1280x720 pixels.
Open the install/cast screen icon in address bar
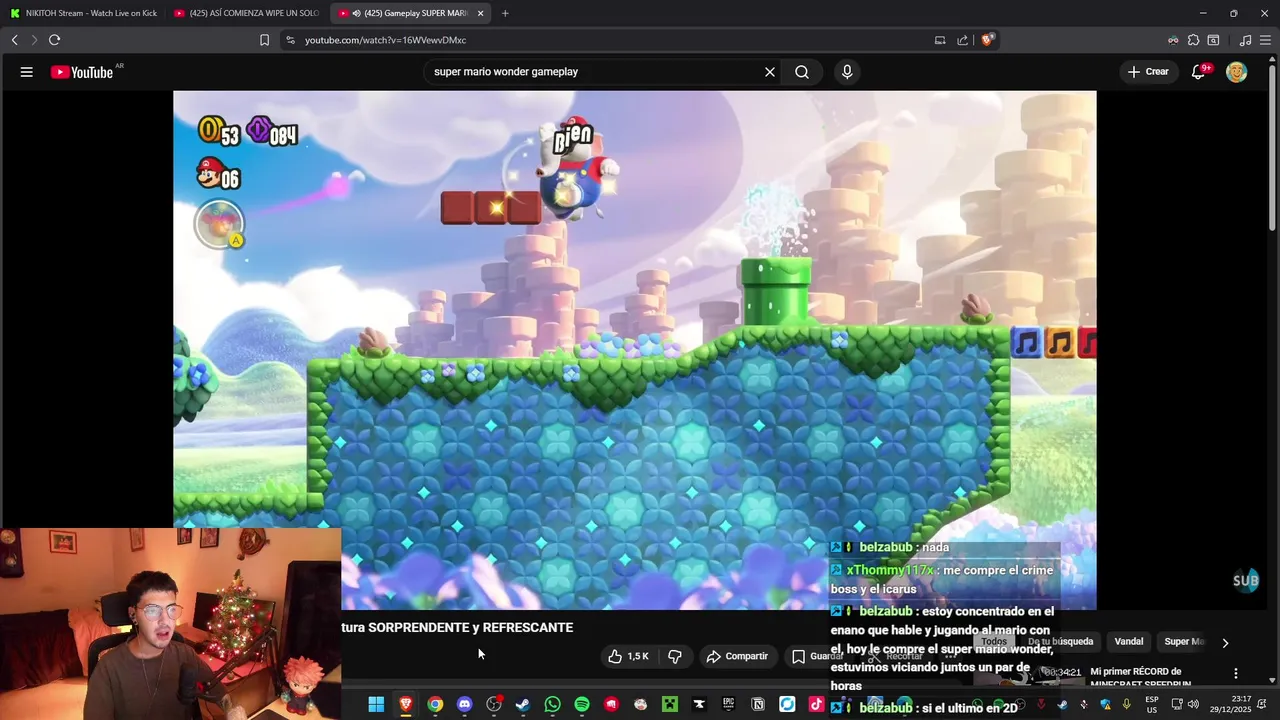(940, 40)
